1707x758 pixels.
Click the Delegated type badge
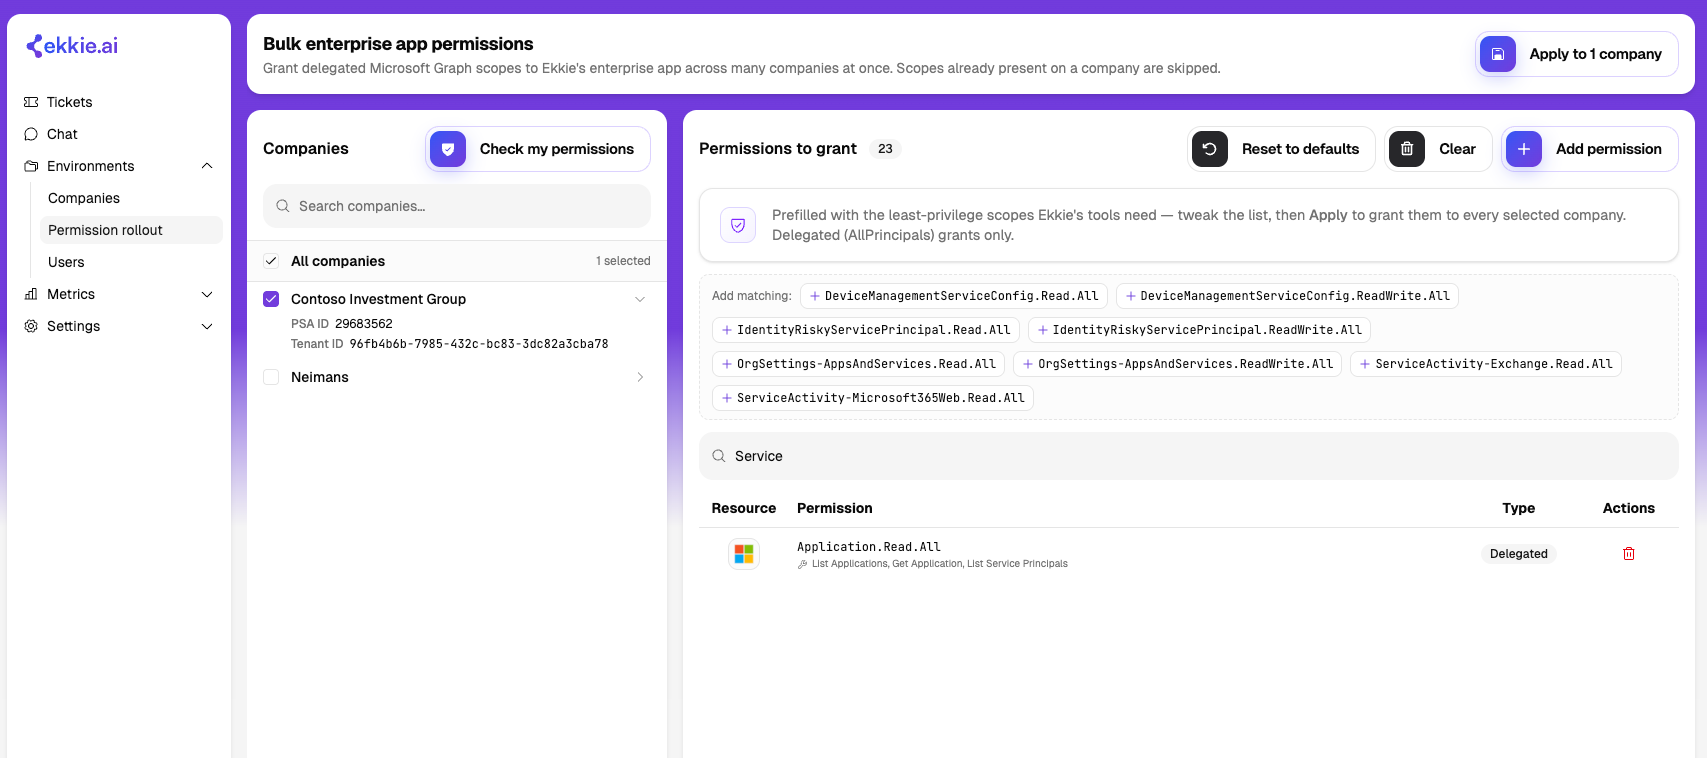tap(1519, 554)
